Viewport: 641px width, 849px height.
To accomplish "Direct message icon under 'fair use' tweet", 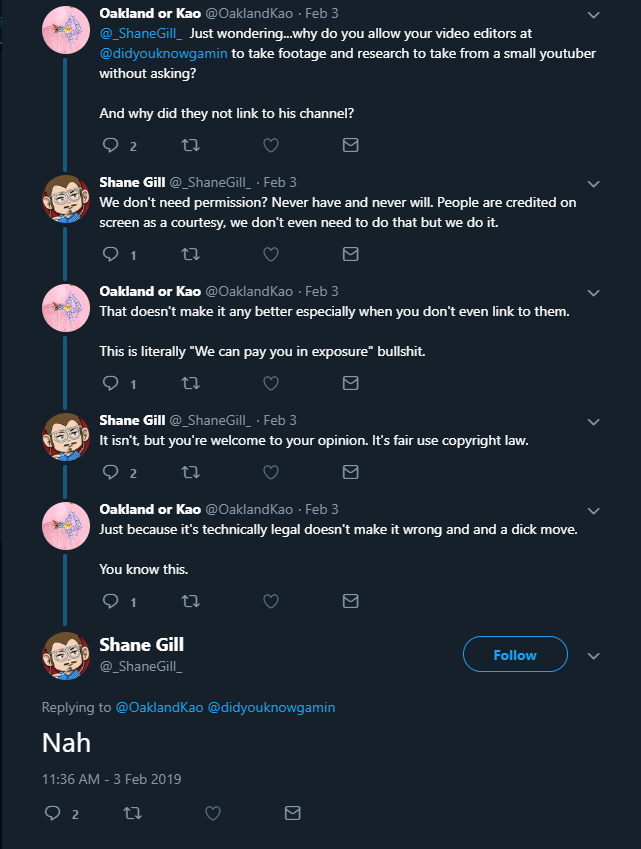I will click(x=350, y=472).
